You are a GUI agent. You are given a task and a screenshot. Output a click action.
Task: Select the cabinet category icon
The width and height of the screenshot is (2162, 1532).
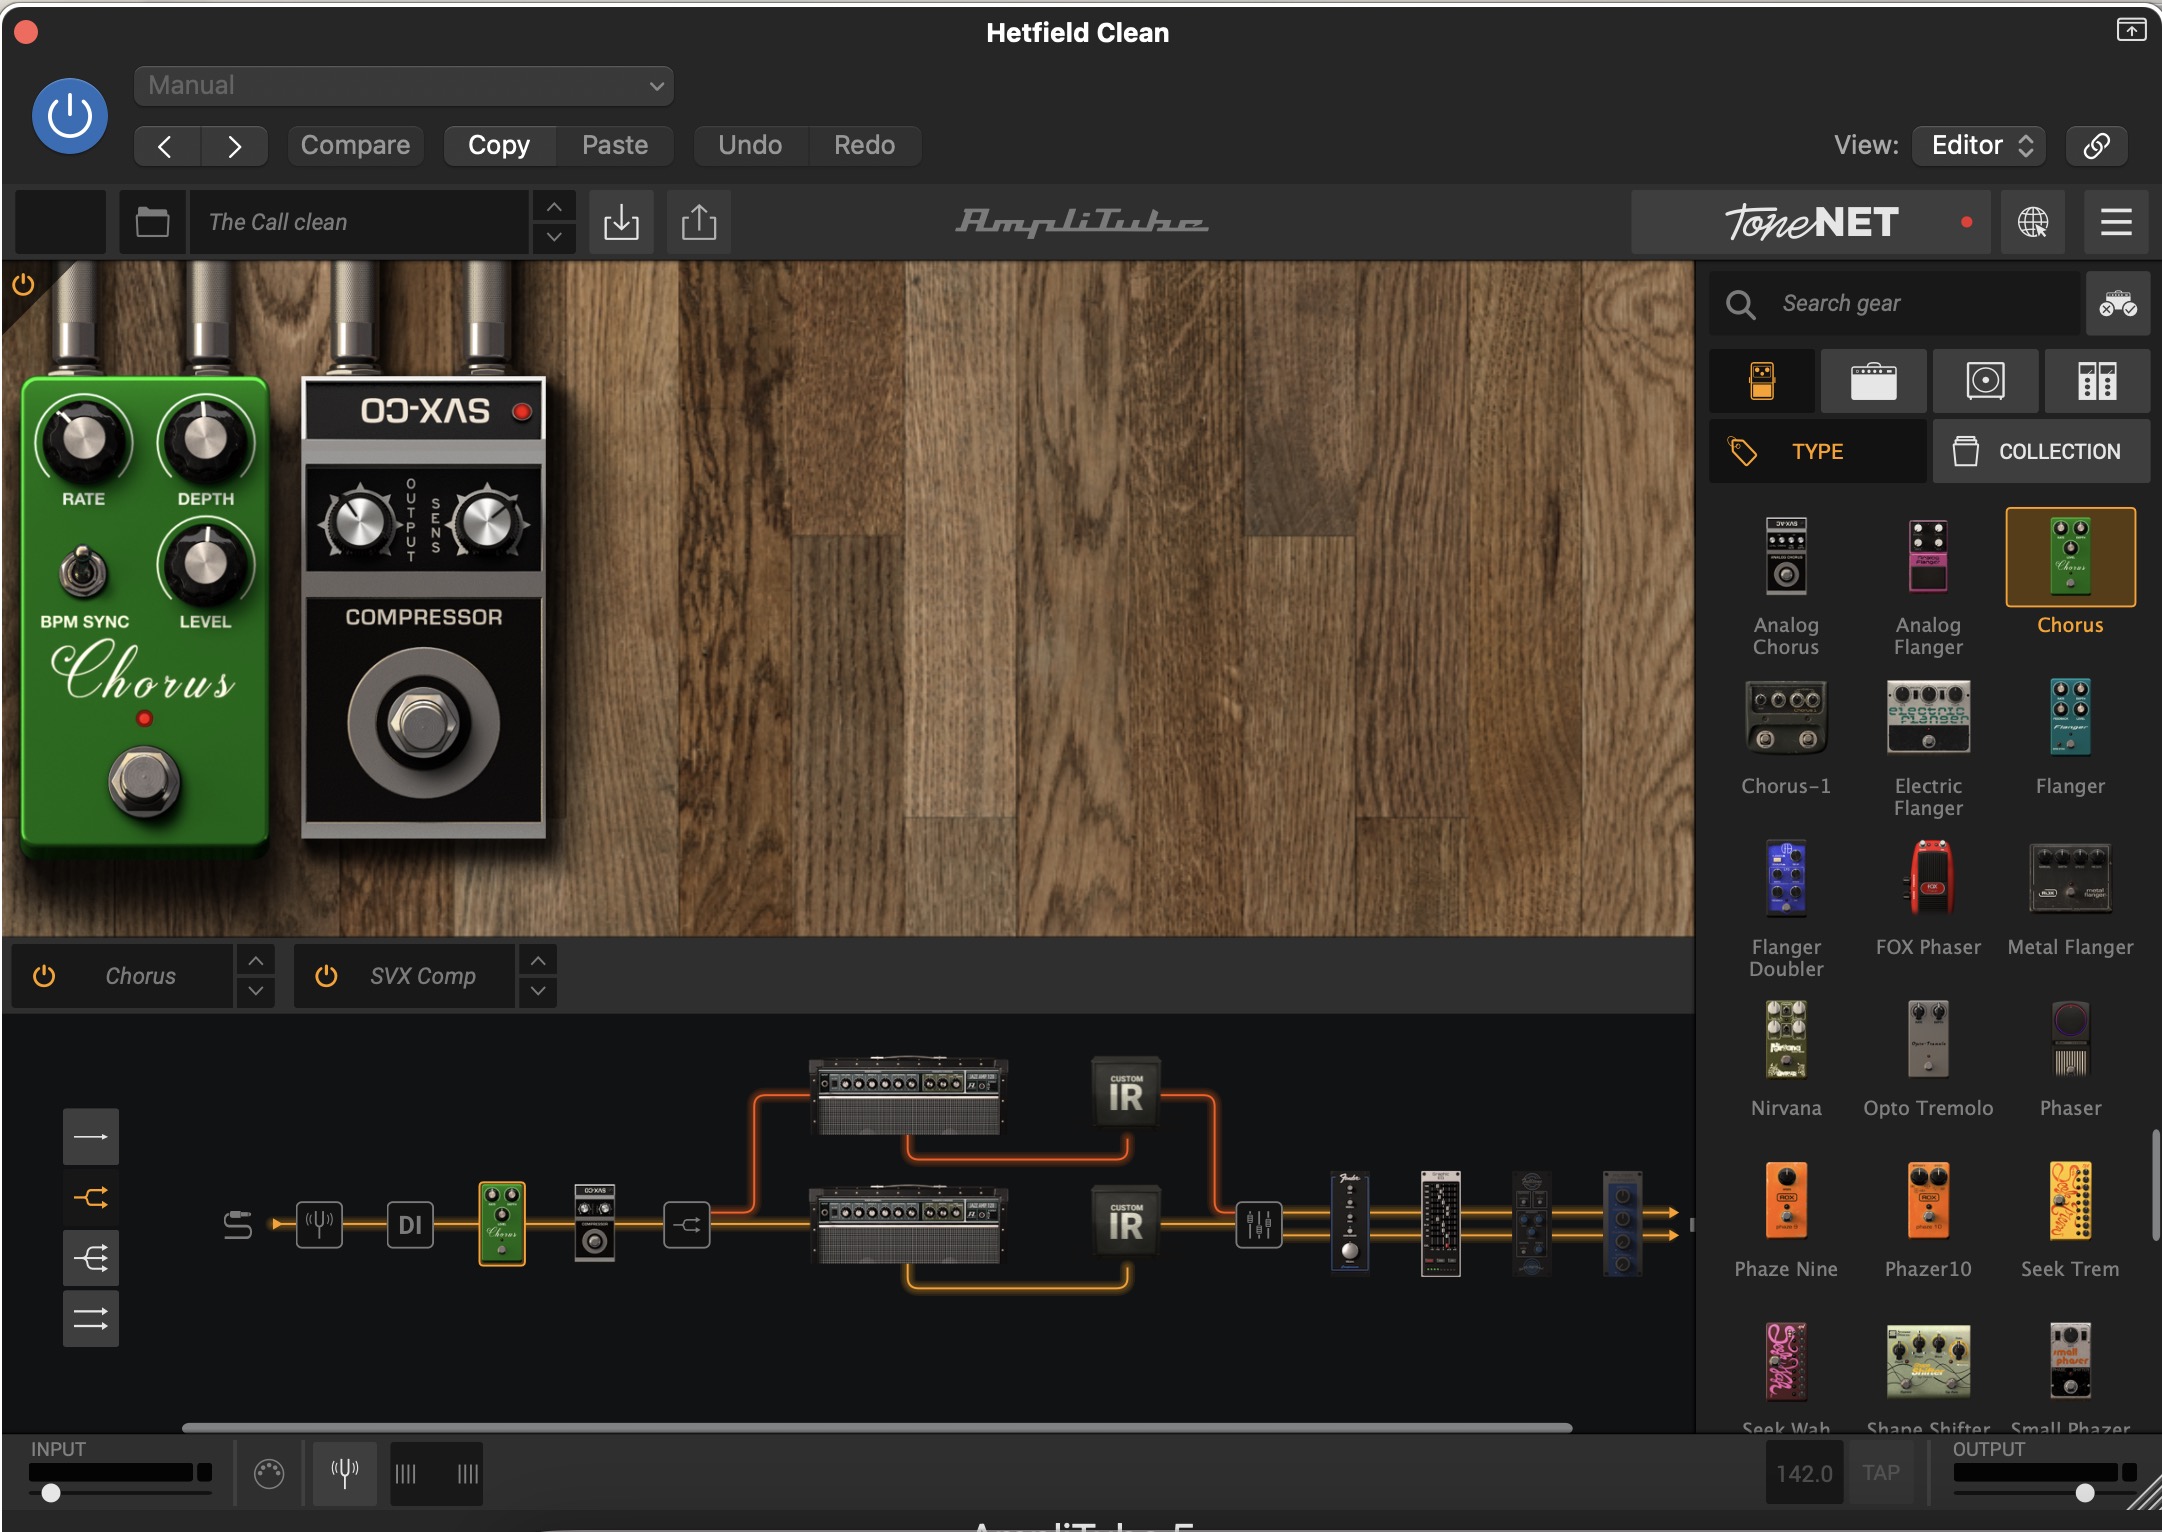click(1985, 381)
